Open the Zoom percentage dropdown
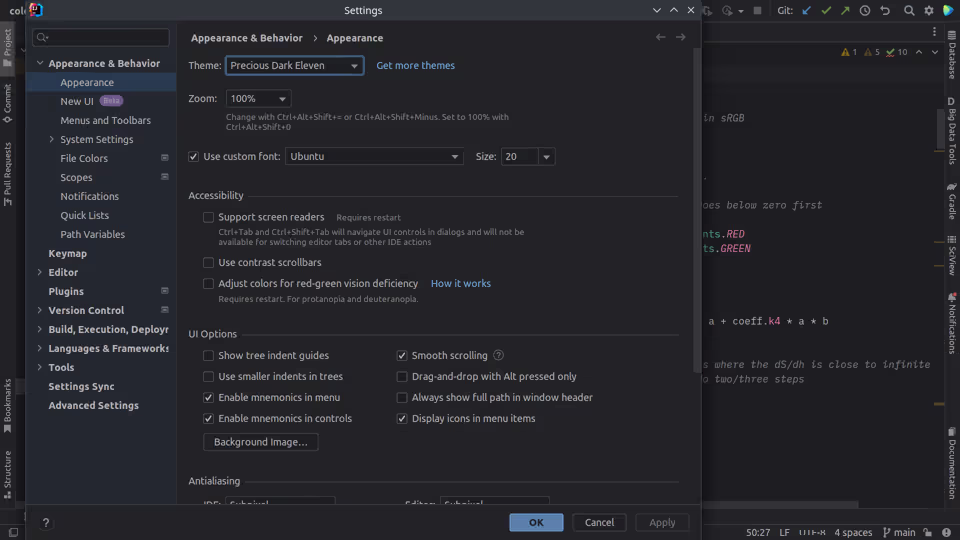The image size is (960, 540). point(258,99)
